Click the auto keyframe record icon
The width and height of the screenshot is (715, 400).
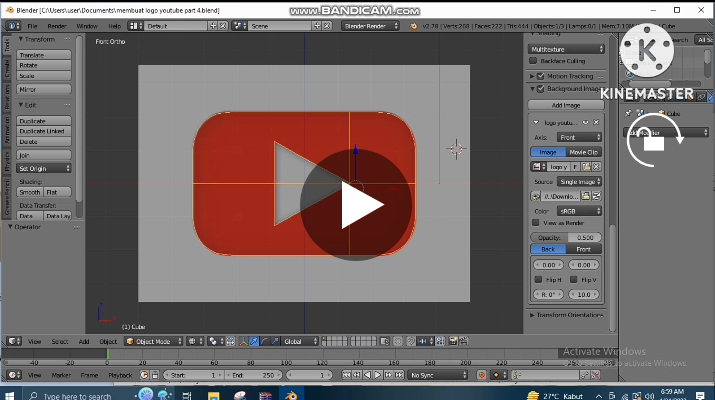[x=481, y=375]
